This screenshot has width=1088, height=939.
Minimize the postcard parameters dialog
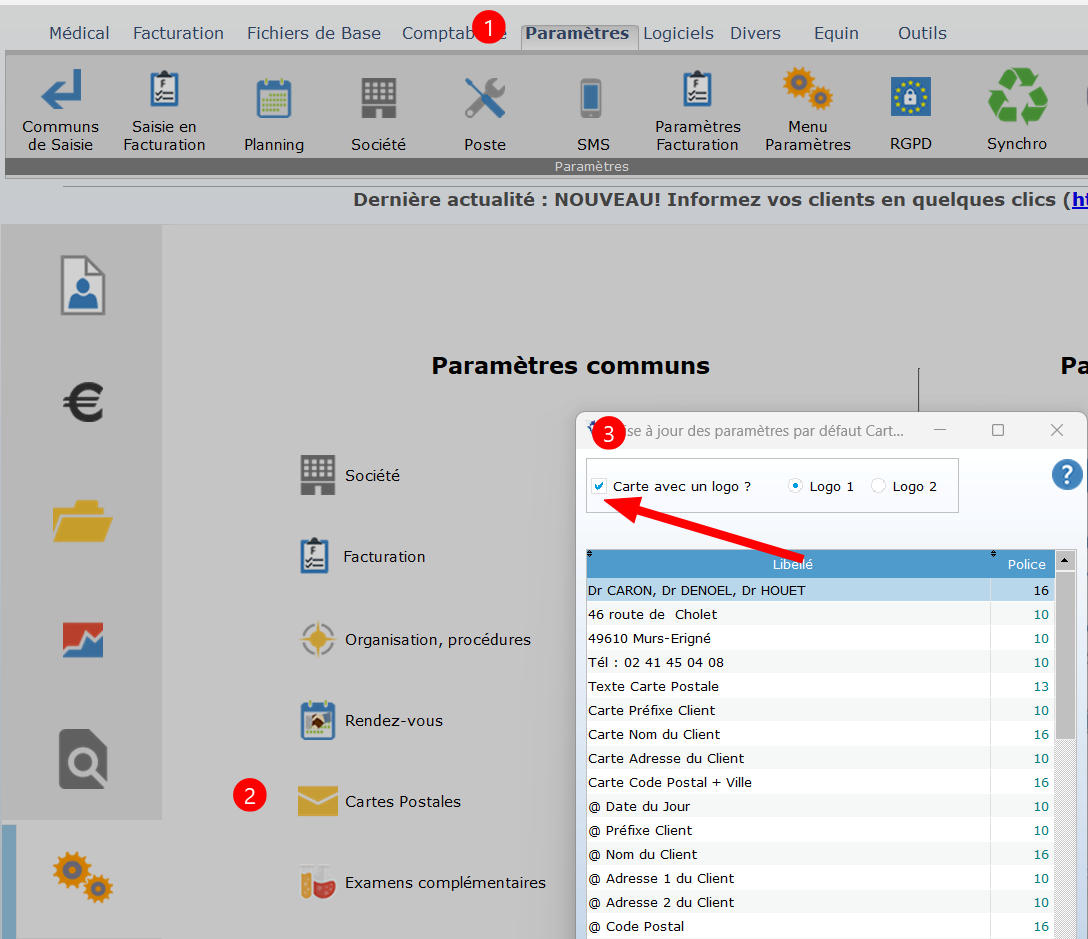(940, 430)
